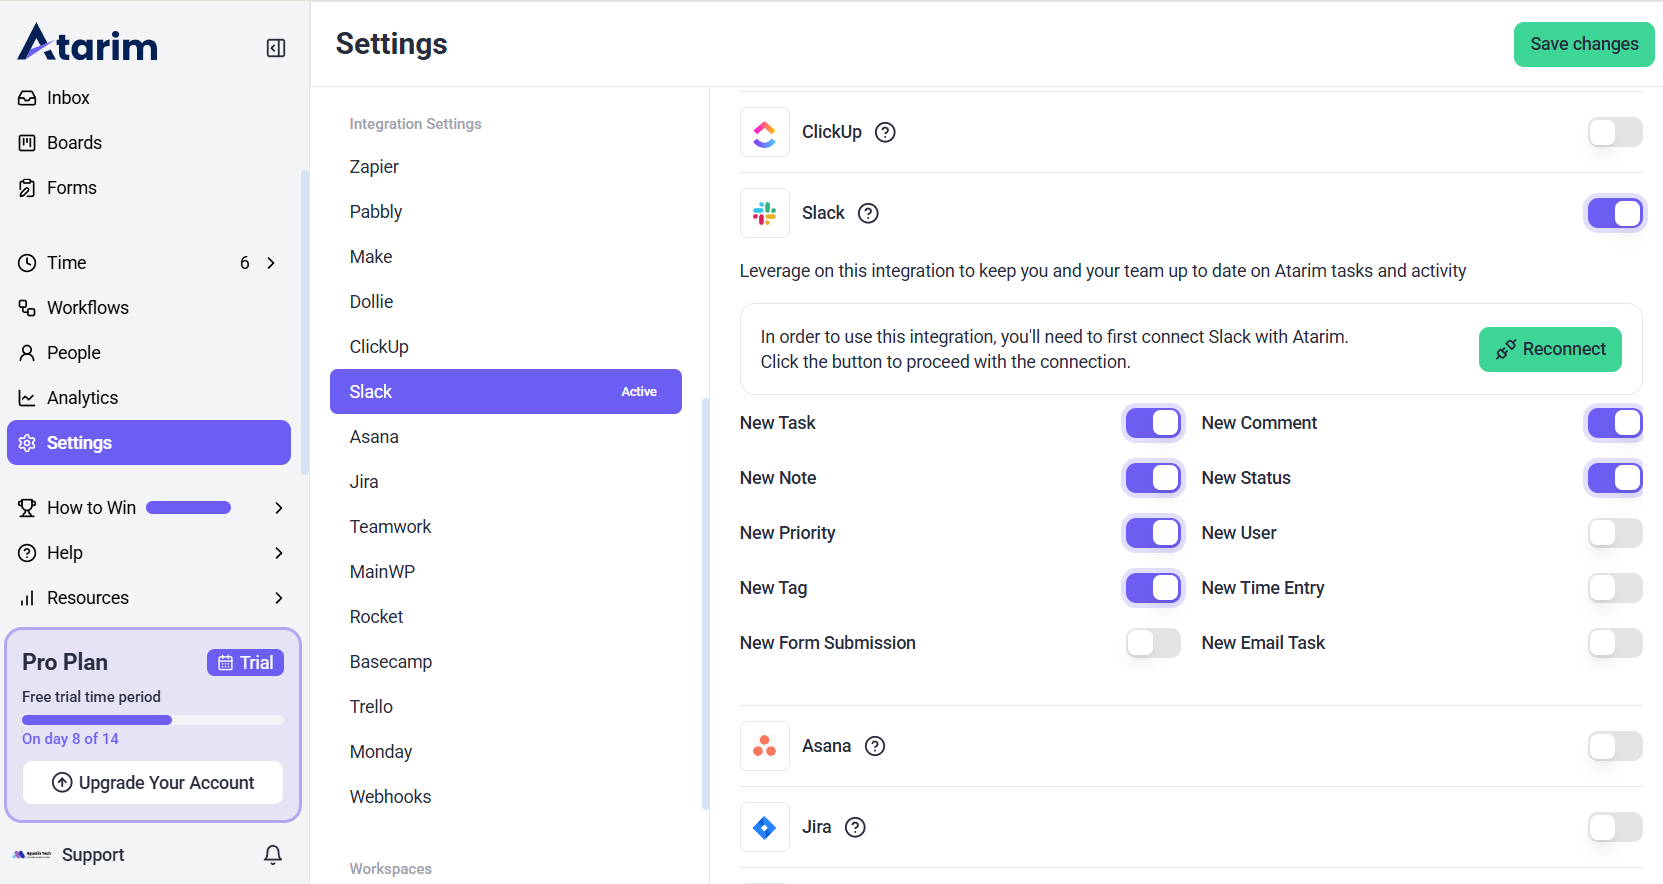This screenshot has height=884, width=1663.
Task: Click the notification bell icon
Action: 273,854
